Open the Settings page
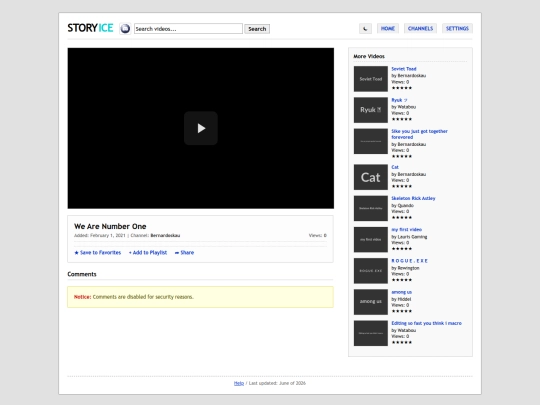The image size is (540, 405). pos(457,29)
